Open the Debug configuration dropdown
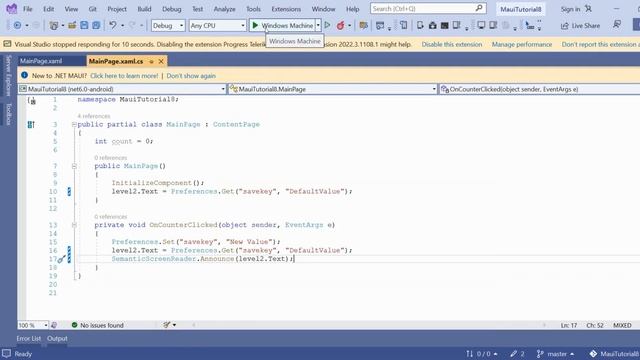The width and height of the screenshot is (640, 360). (168, 25)
